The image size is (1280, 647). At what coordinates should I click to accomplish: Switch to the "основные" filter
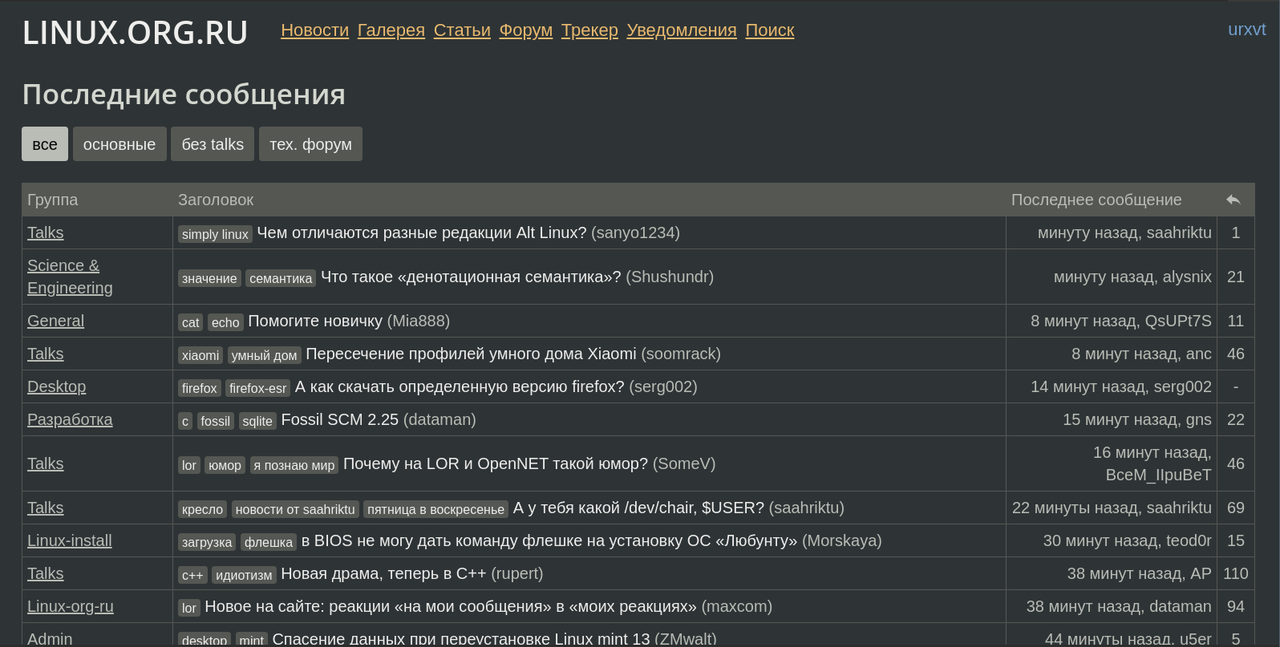click(x=119, y=144)
